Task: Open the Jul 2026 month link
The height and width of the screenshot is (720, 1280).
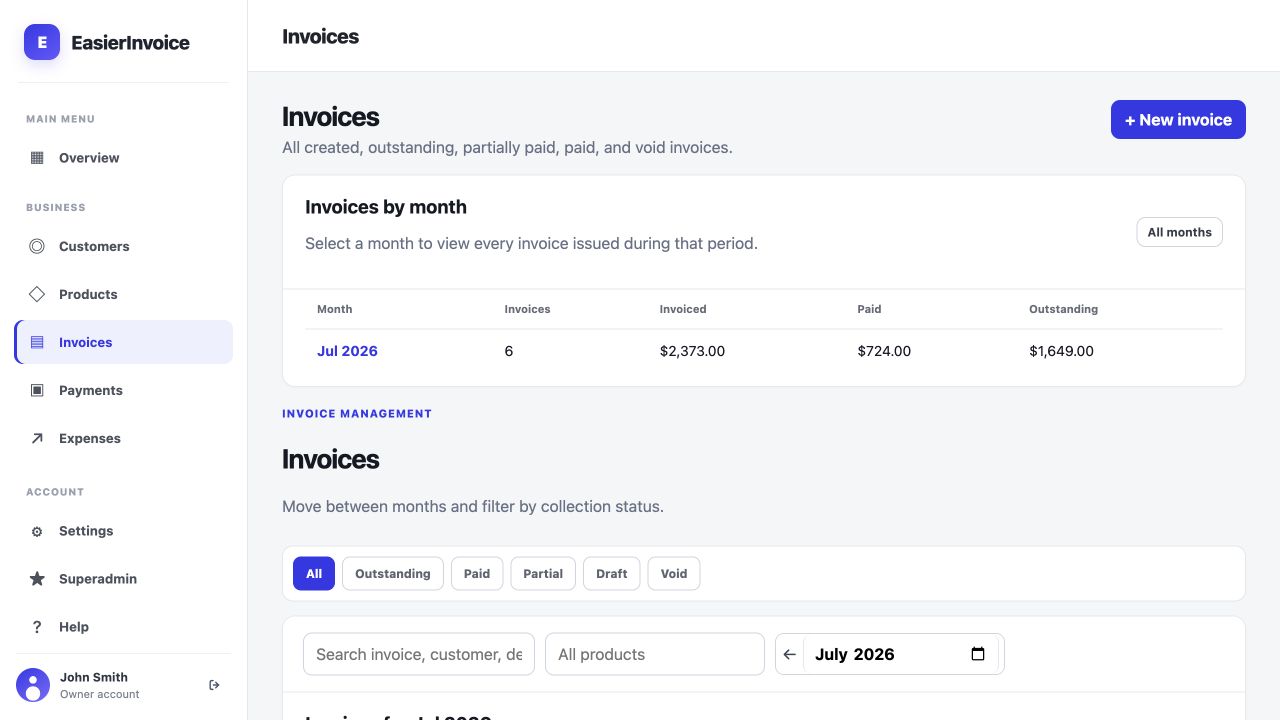Action: coord(347,351)
